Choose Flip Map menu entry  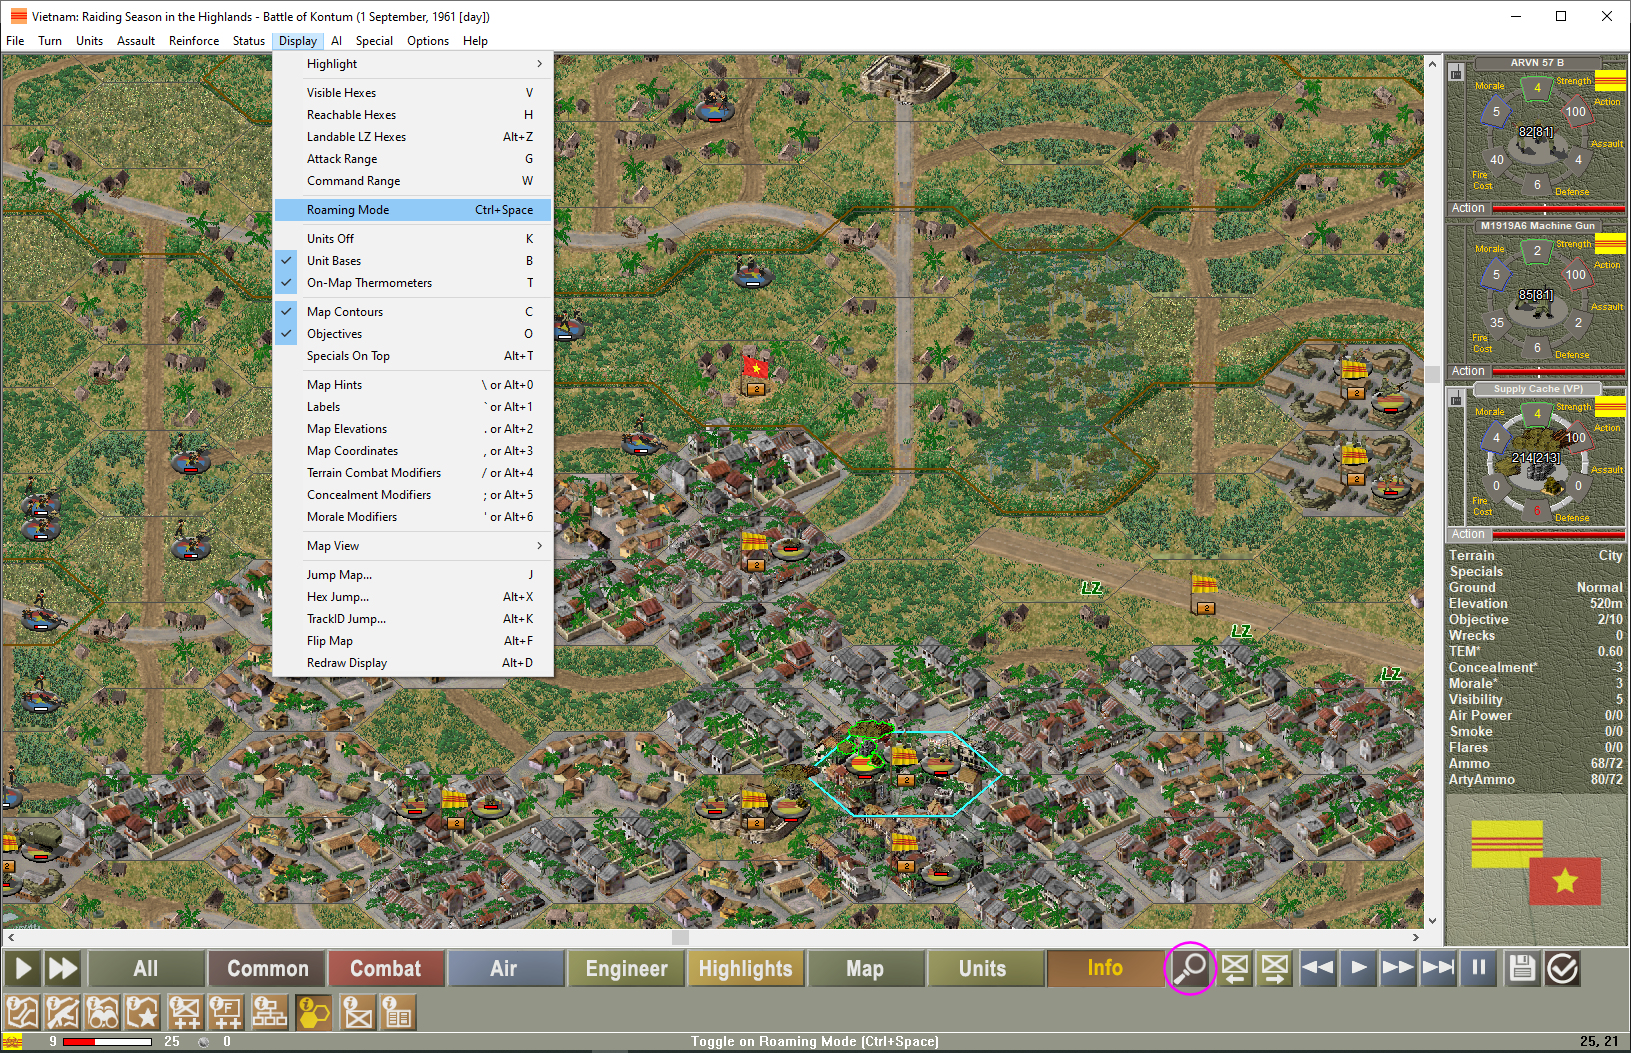coord(413,641)
